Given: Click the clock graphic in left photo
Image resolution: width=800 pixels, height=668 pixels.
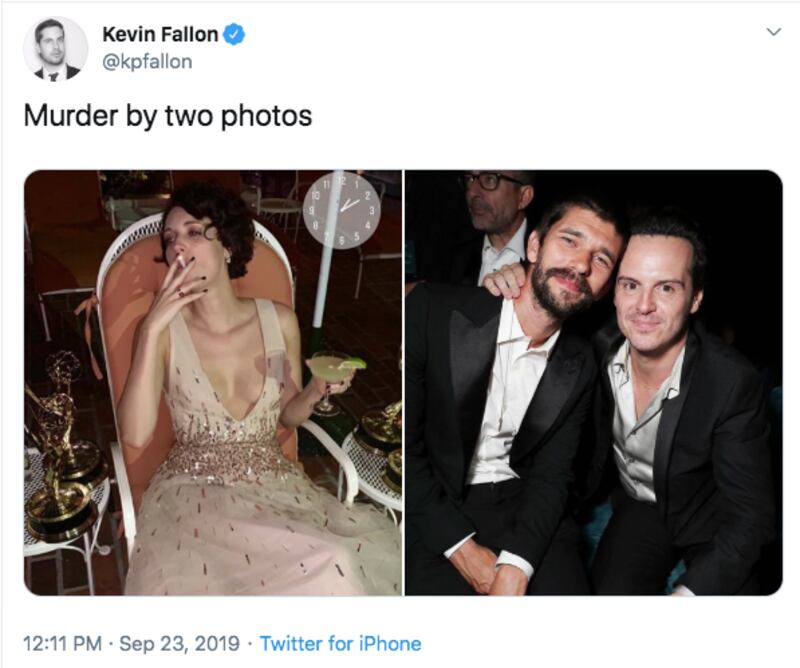Looking at the screenshot, I should (x=341, y=208).
